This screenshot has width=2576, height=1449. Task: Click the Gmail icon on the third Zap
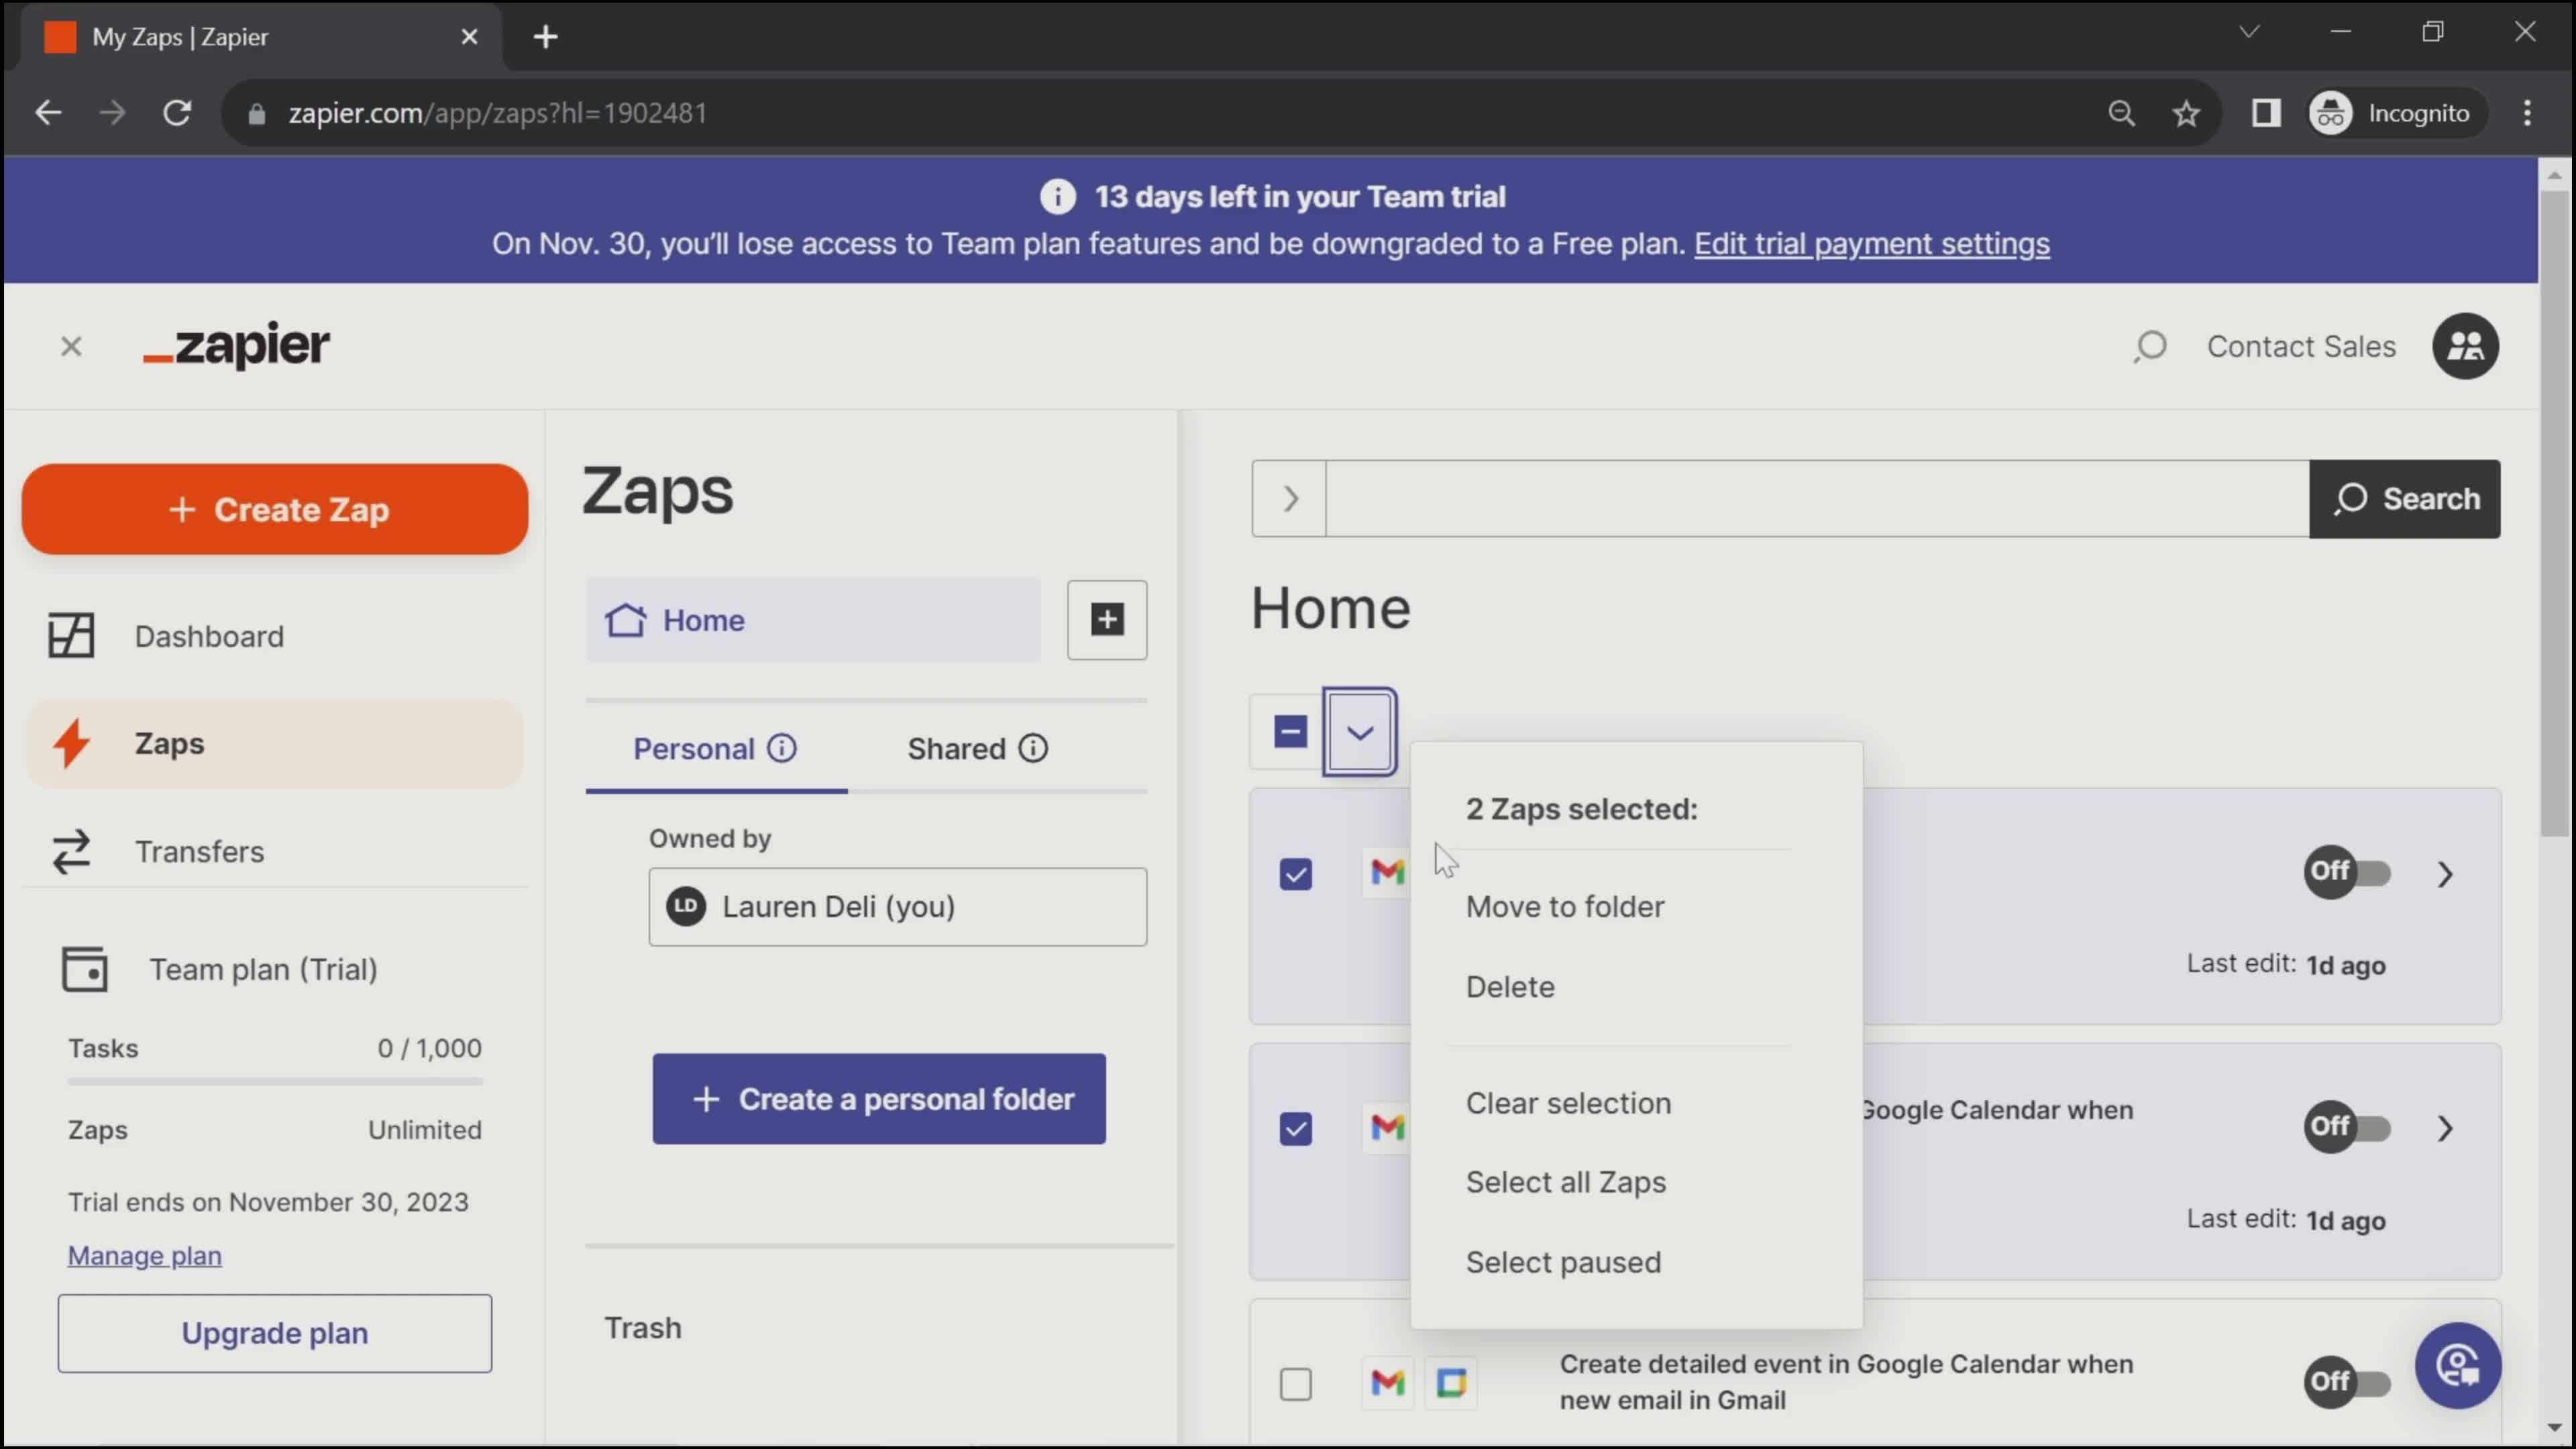[x=1387, y=1383]
